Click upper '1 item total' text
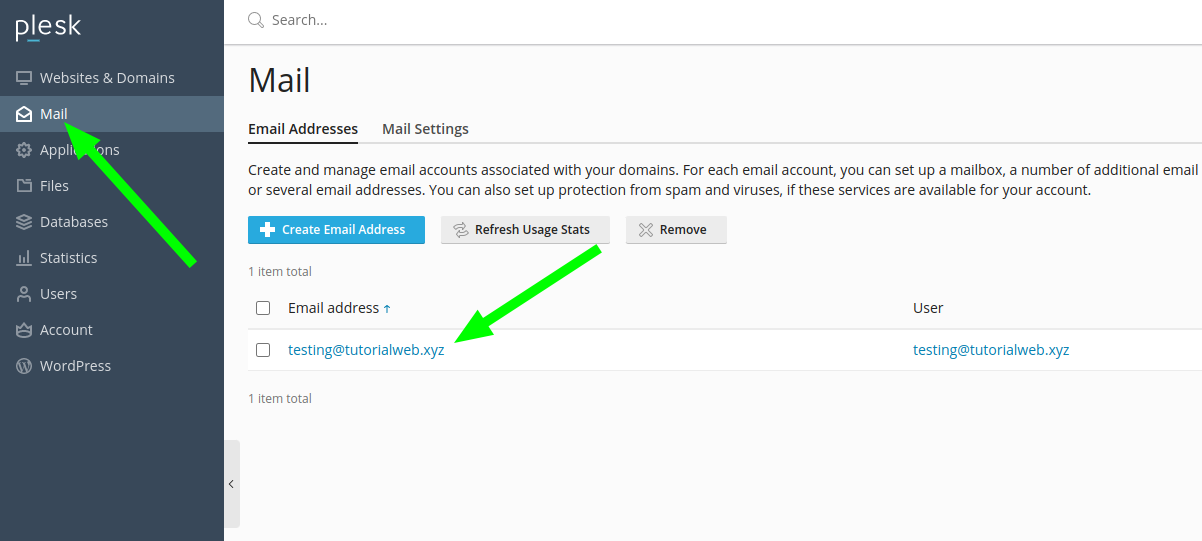Screen dimensions: 1202x541 280,272
